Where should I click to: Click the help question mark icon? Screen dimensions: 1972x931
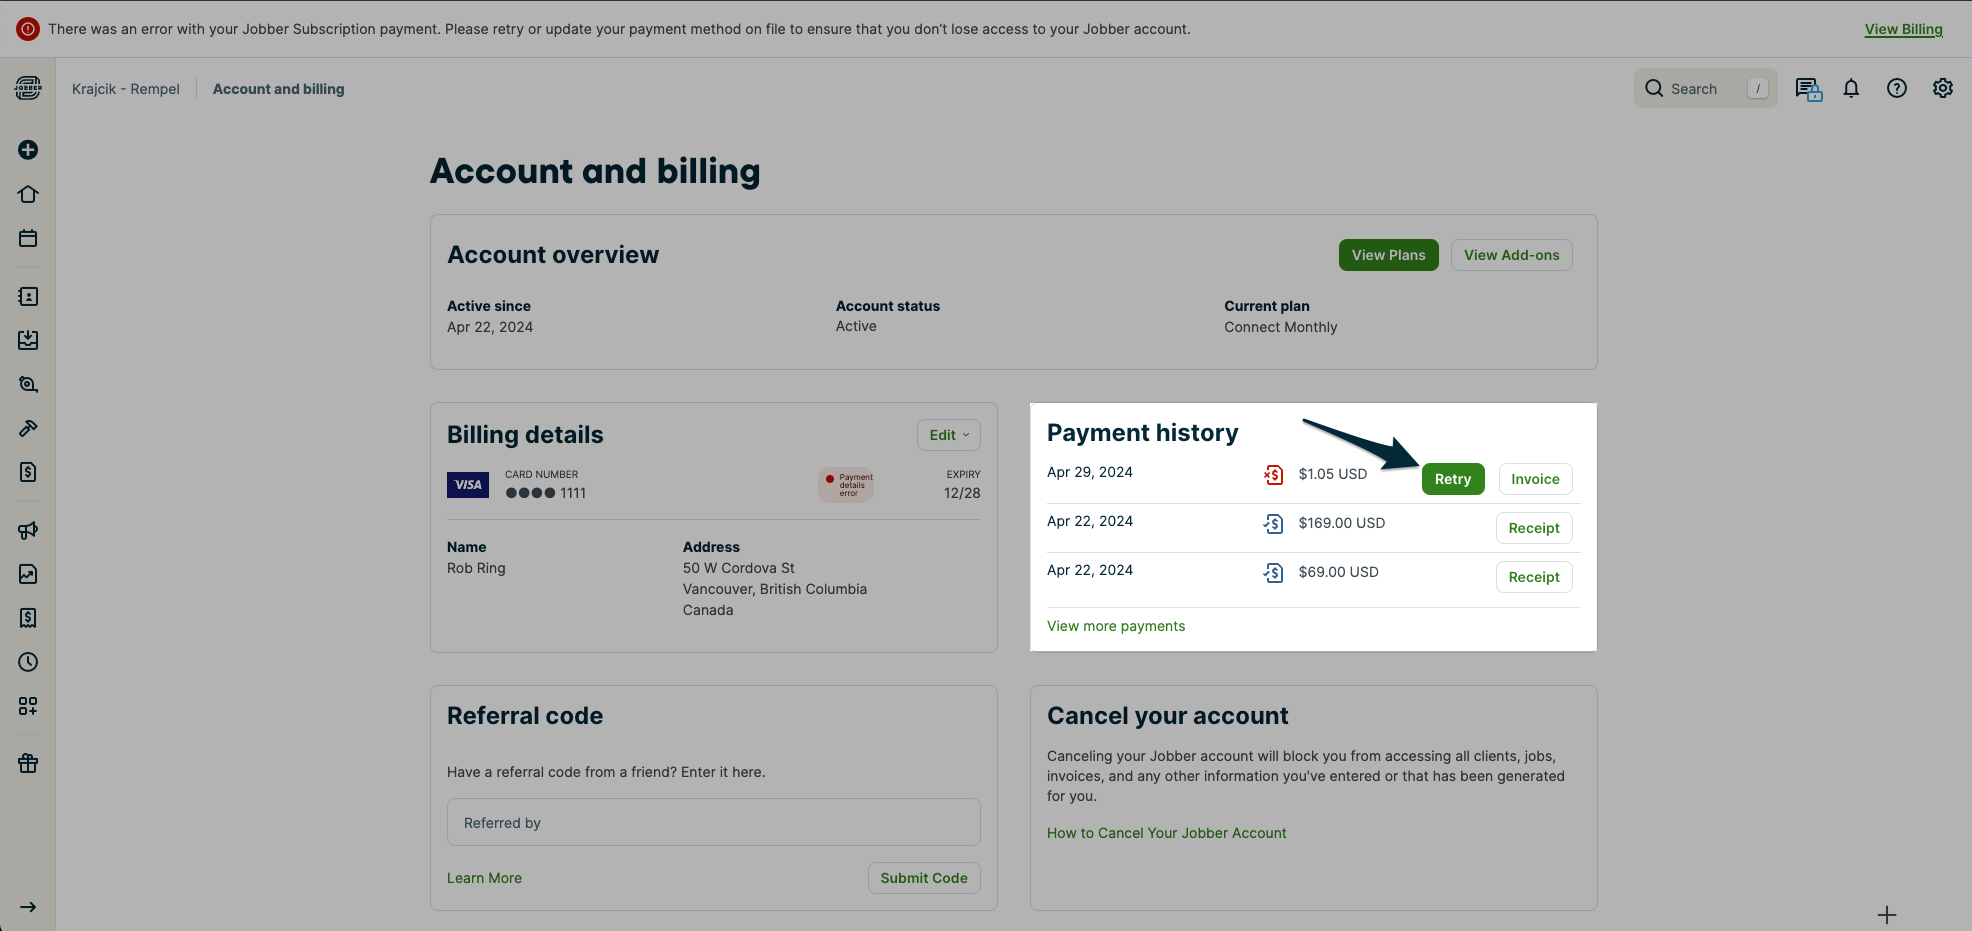coord(1897,88)
